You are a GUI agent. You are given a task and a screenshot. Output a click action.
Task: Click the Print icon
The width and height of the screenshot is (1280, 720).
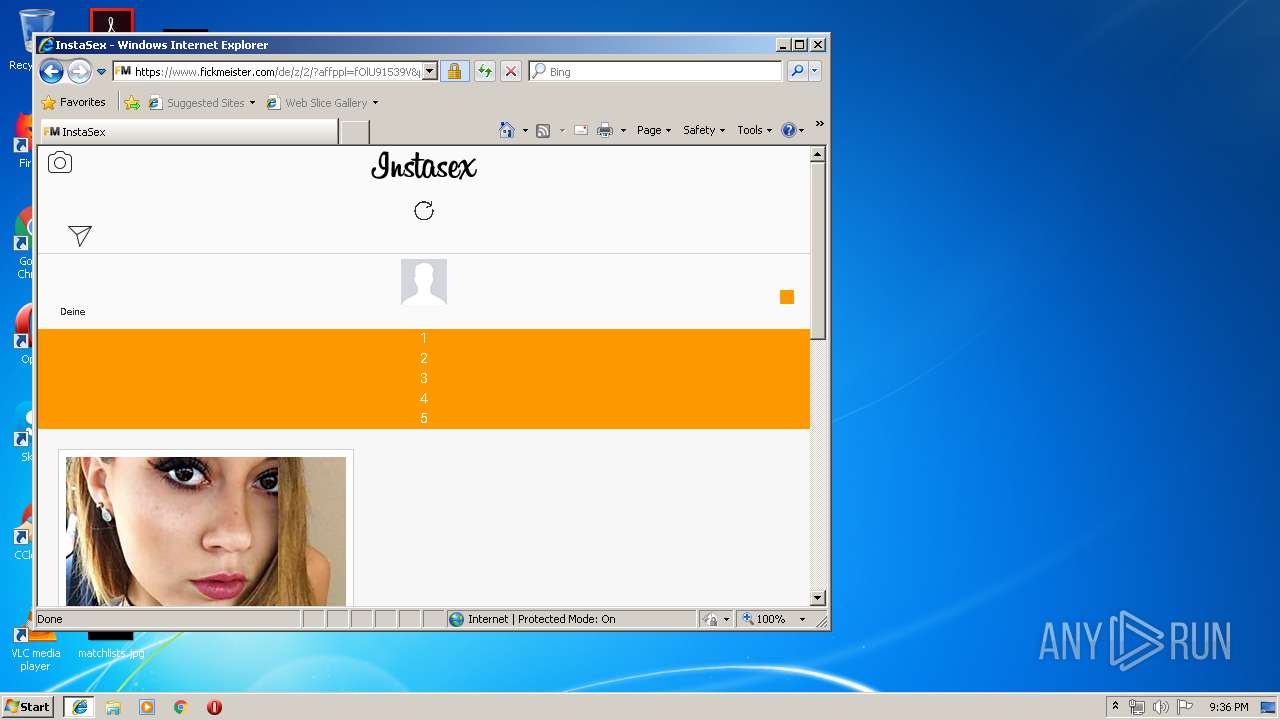coord(605,130)
